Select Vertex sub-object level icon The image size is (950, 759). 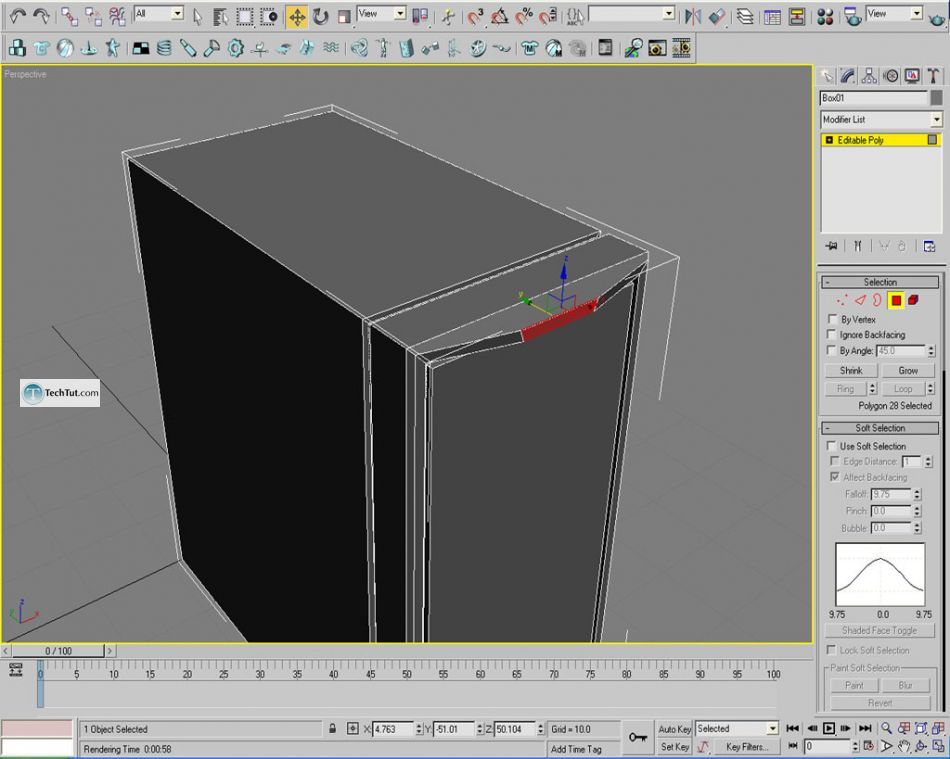click(842, 300)
